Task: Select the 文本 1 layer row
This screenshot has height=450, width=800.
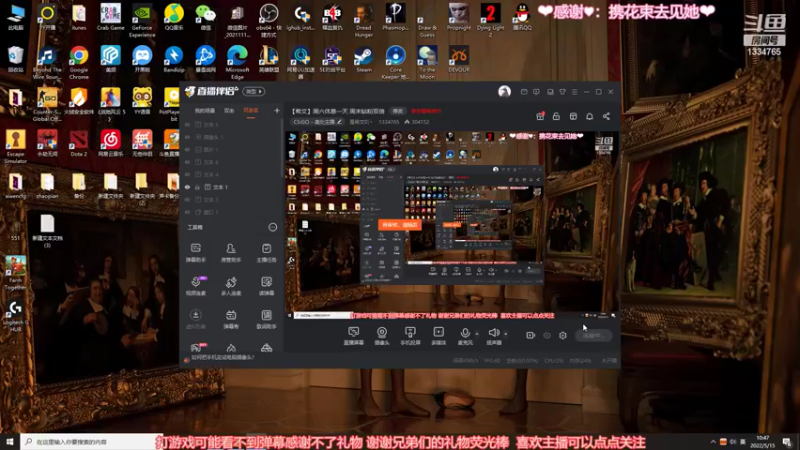Action: coord(232,187)
